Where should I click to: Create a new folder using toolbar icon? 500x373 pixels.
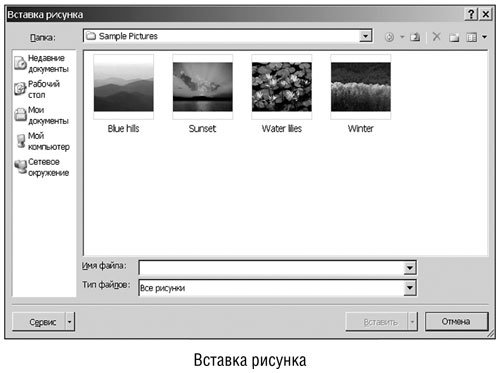point(454,37)
